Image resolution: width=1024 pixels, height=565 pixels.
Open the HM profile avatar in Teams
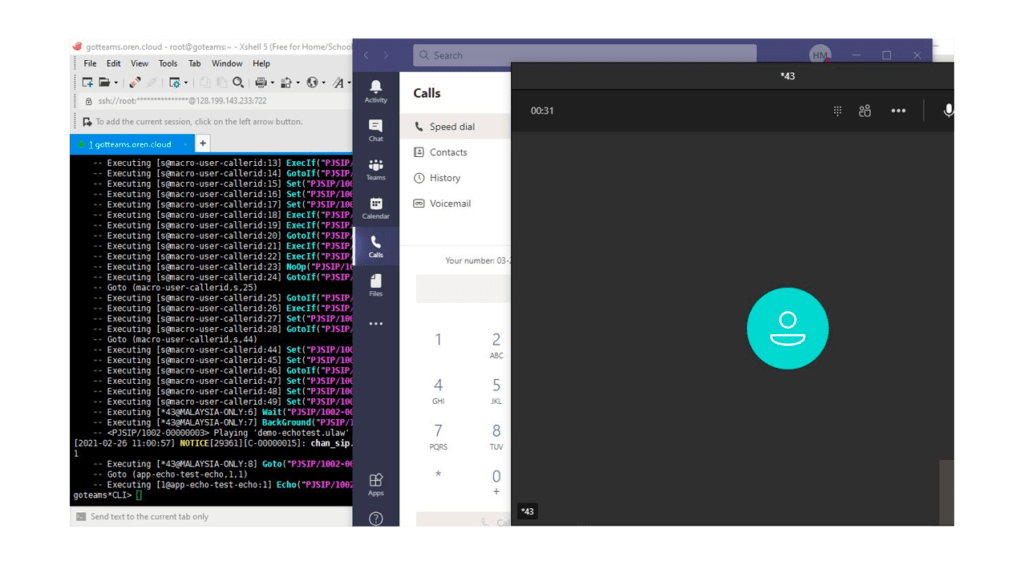coord(820,56)
